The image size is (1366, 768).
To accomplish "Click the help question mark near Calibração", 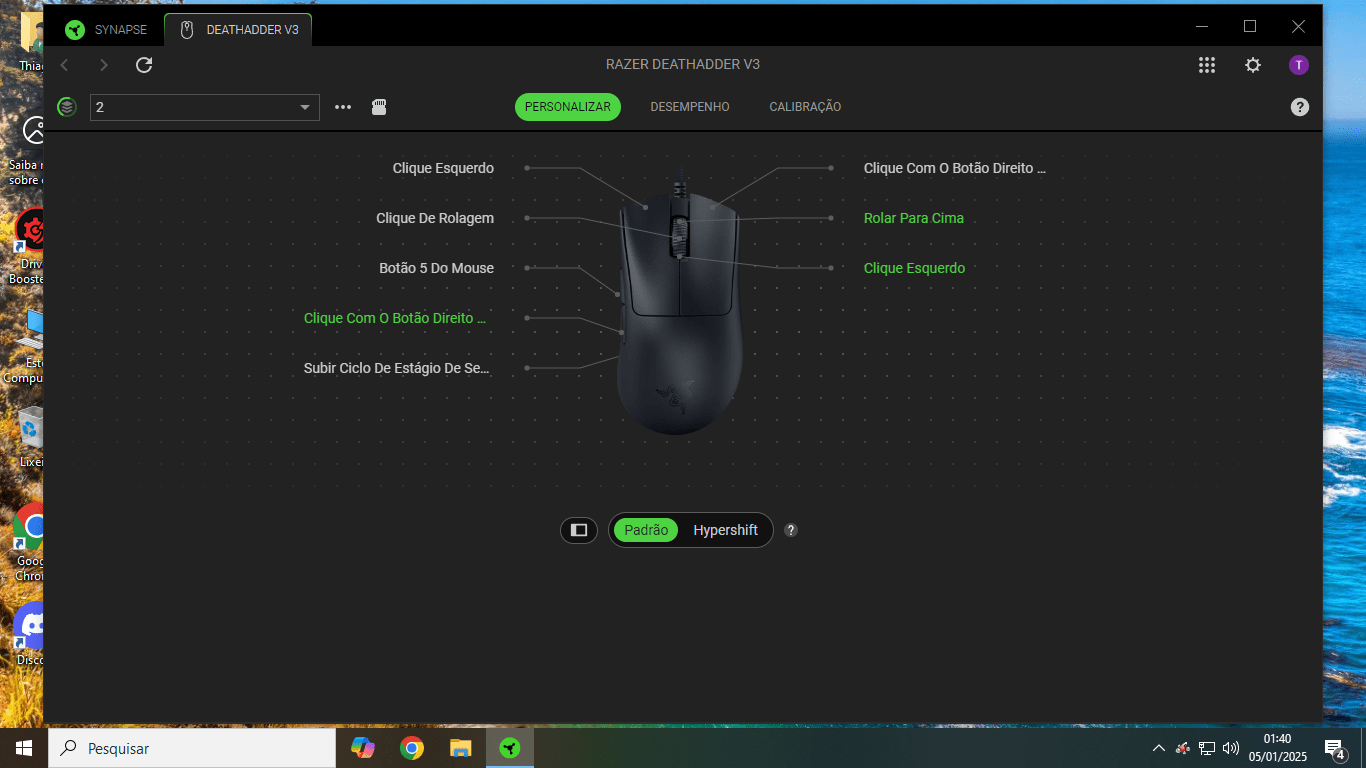I will pos(1300,107).
